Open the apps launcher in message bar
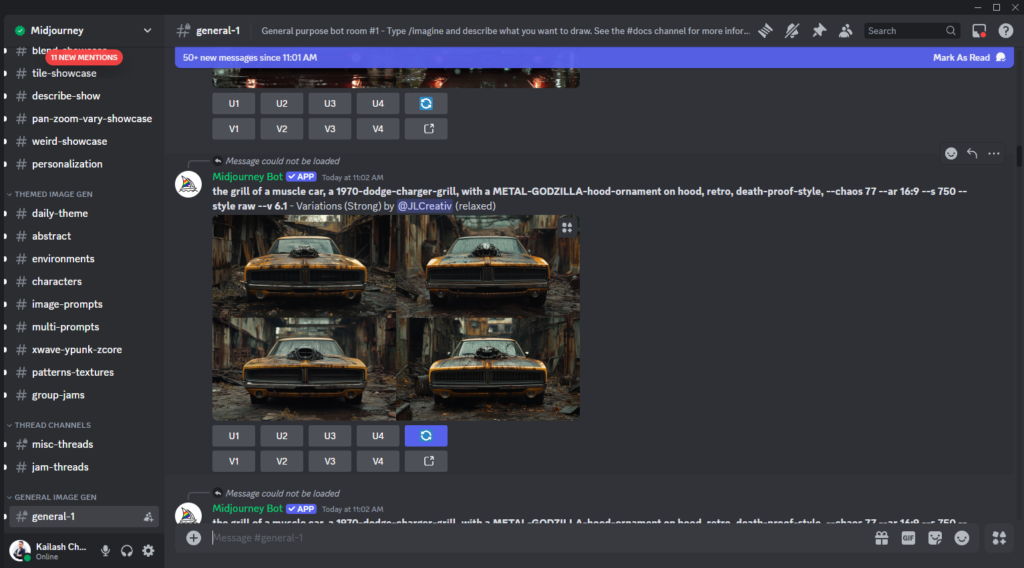The image size is (1024, 568). [x=999, y=538]
